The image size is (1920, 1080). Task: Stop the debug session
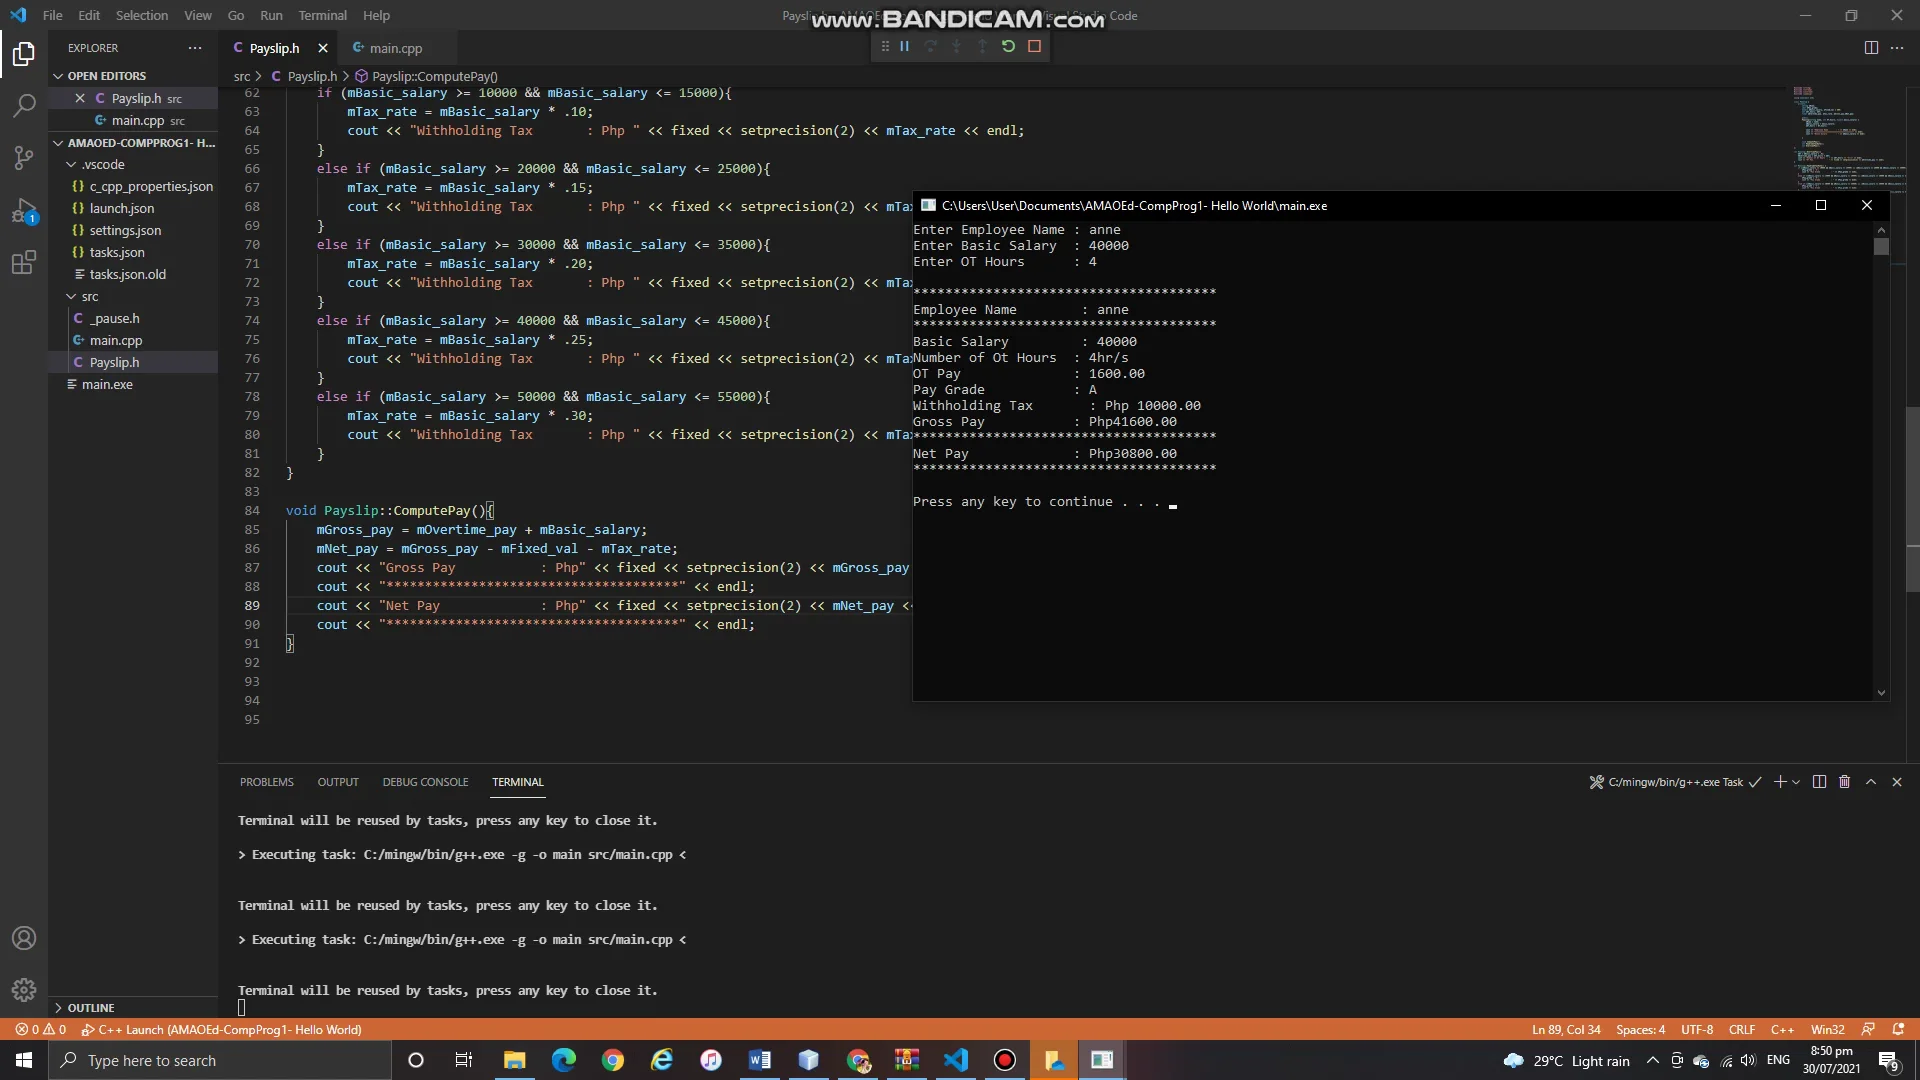click(x=1035, y=46)
